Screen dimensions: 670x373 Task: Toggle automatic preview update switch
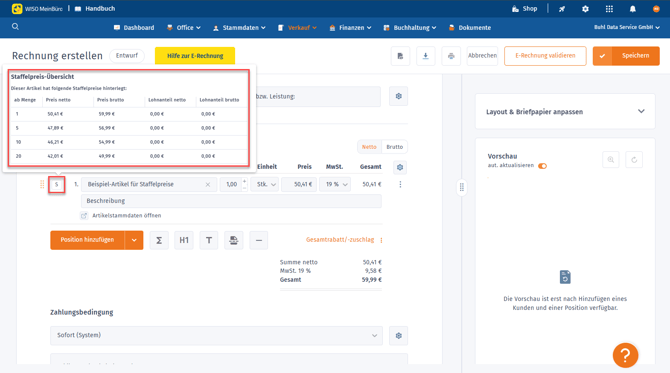[542, 166]
